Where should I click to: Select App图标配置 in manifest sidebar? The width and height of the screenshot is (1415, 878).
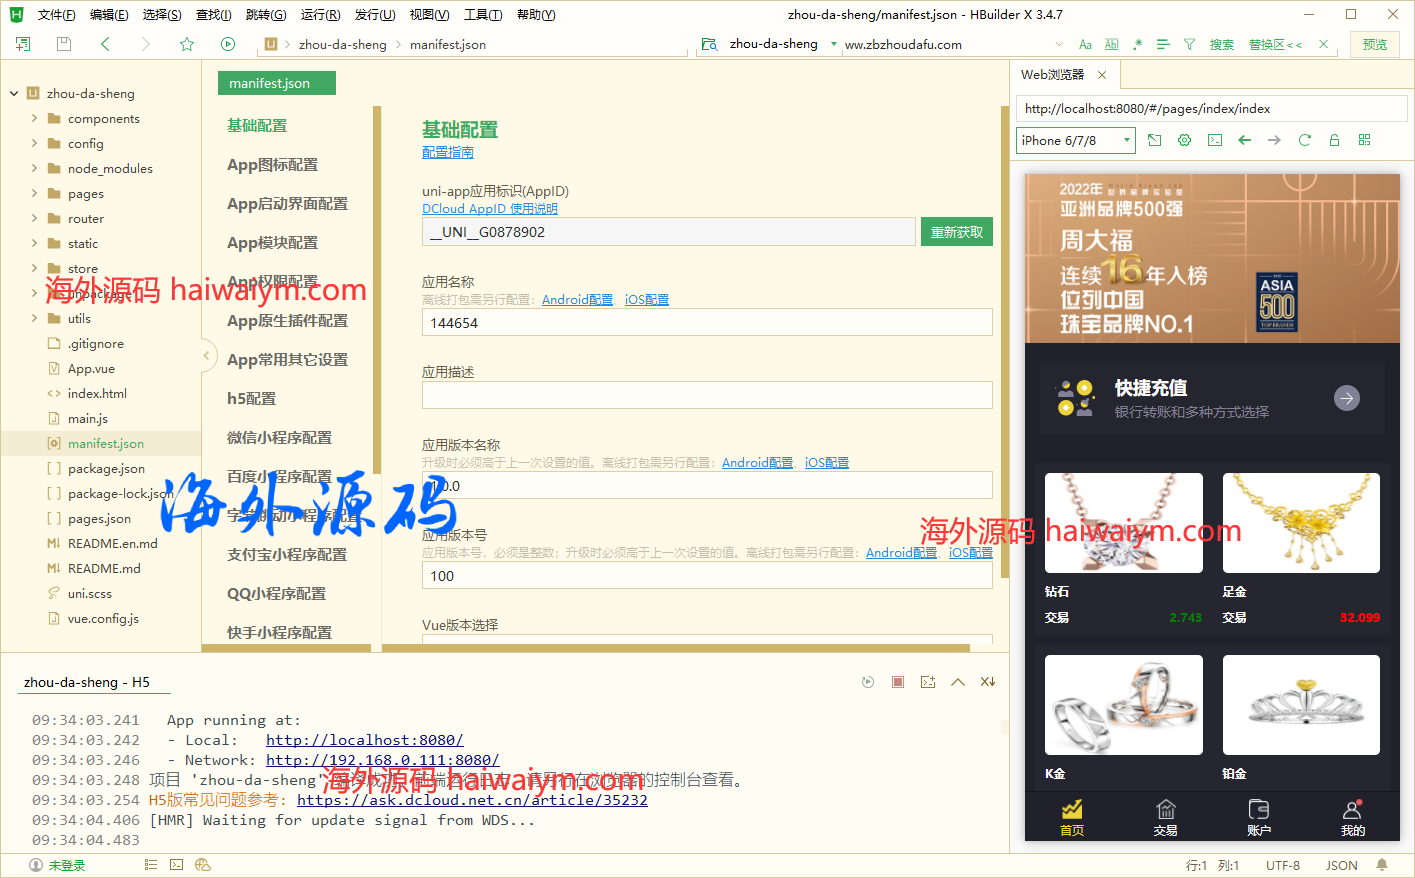coord(272,164)
